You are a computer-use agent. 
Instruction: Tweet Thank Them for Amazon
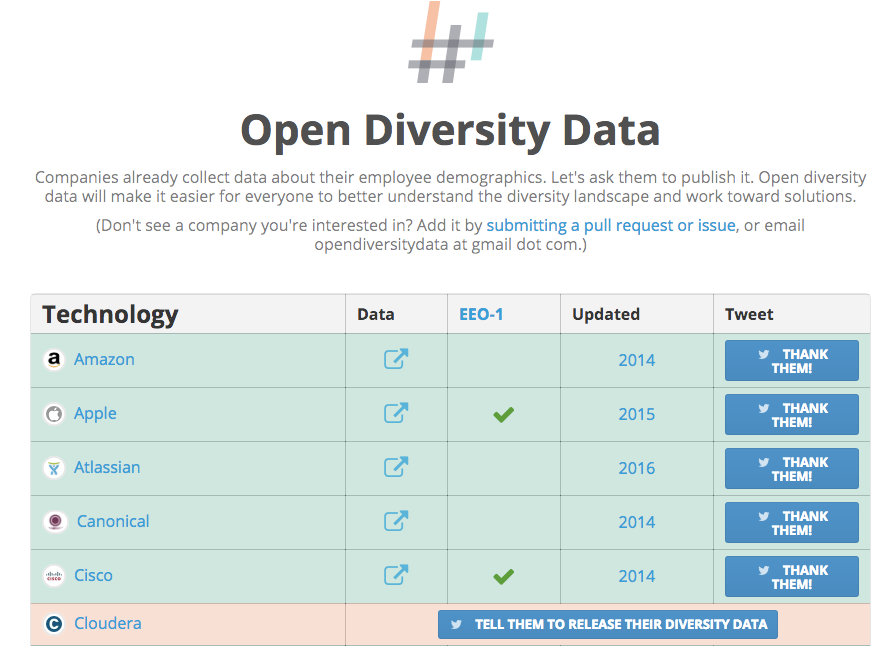click(x=792, y=361)
